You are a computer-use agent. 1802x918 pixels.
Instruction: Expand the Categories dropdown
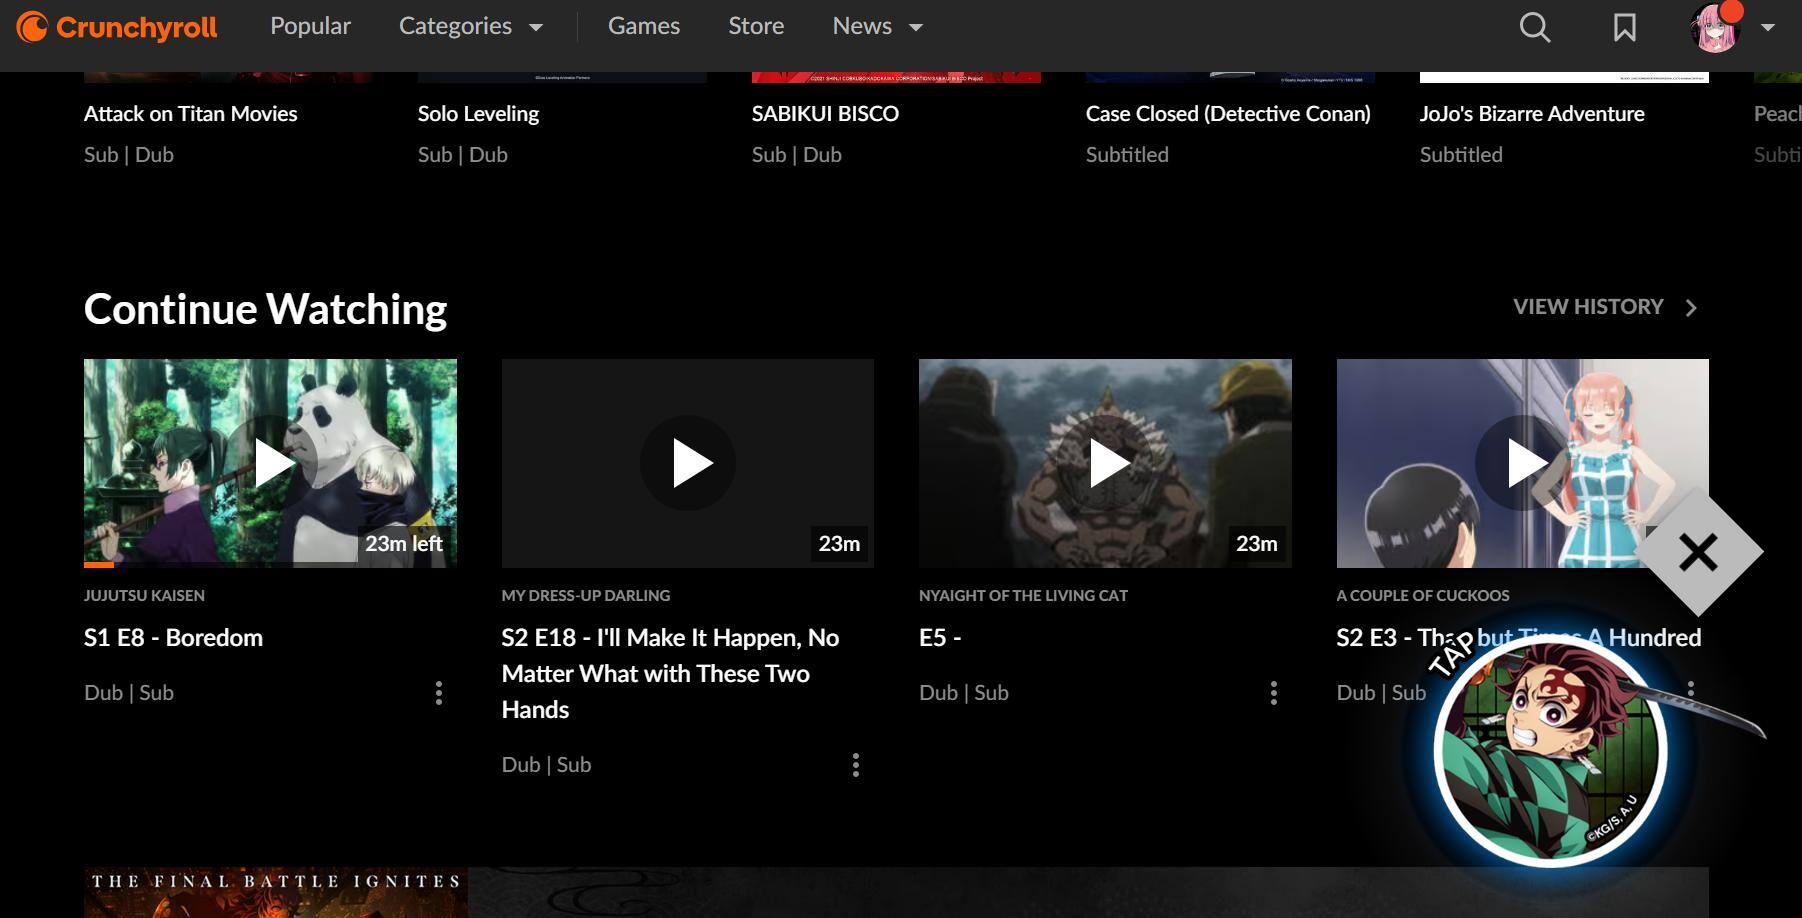click(x=470, y=27)
